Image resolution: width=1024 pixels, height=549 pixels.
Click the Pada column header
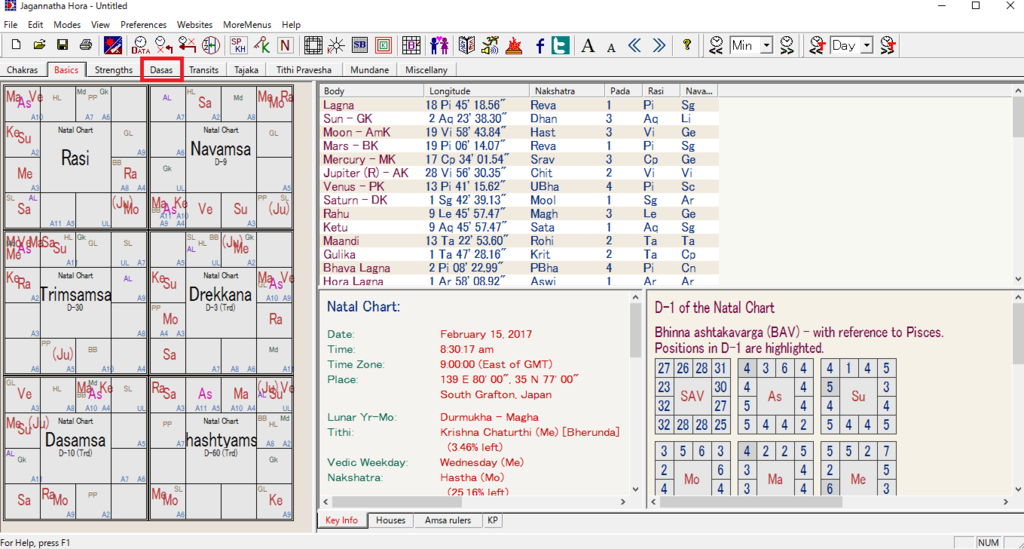622,91
